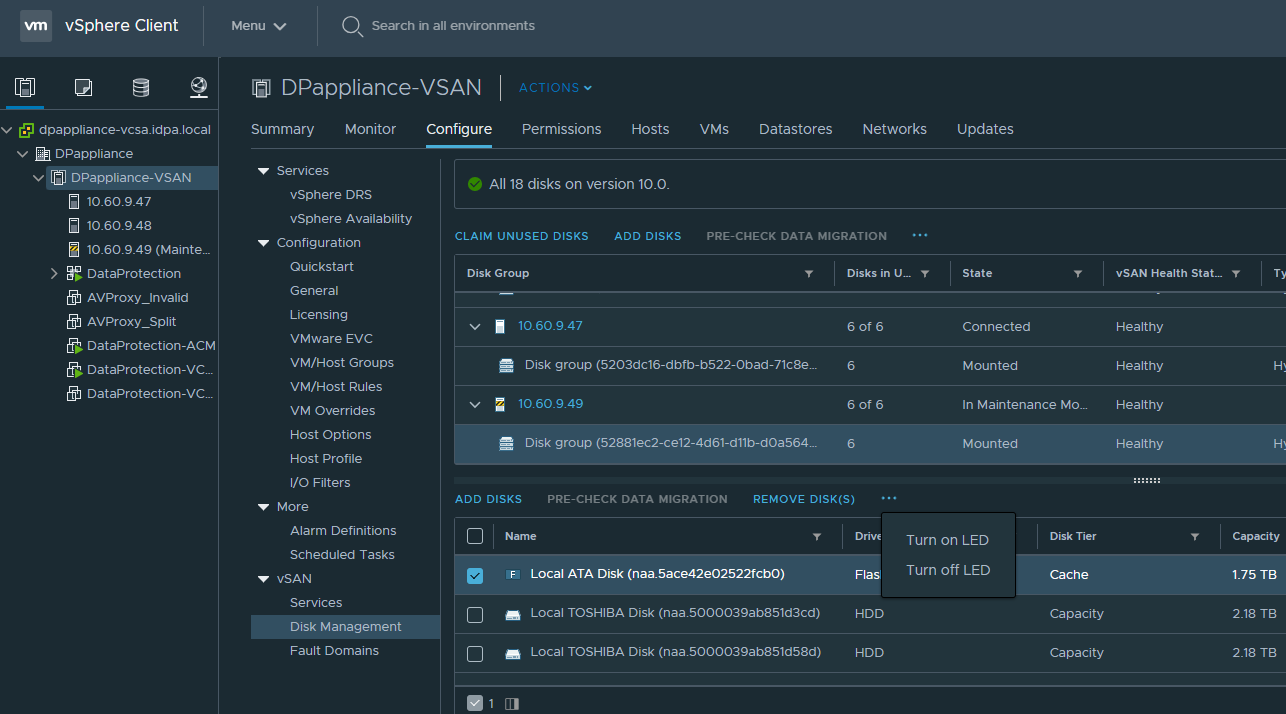Screen dimensions: 1286x714
Task: Open the Hosts and Clusters inventory view icon
Action: pyautogui.click(x=25, y=88)
